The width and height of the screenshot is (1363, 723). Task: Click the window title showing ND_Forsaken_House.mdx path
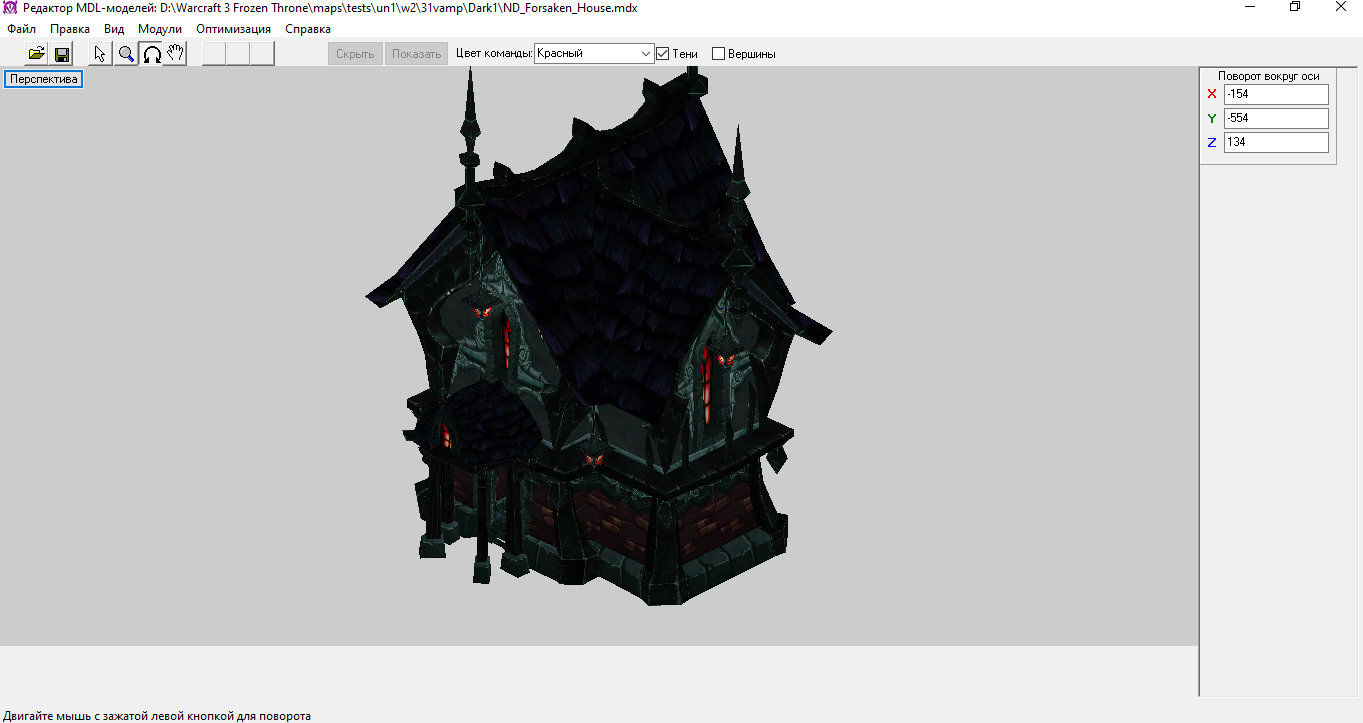coord(330,8)
